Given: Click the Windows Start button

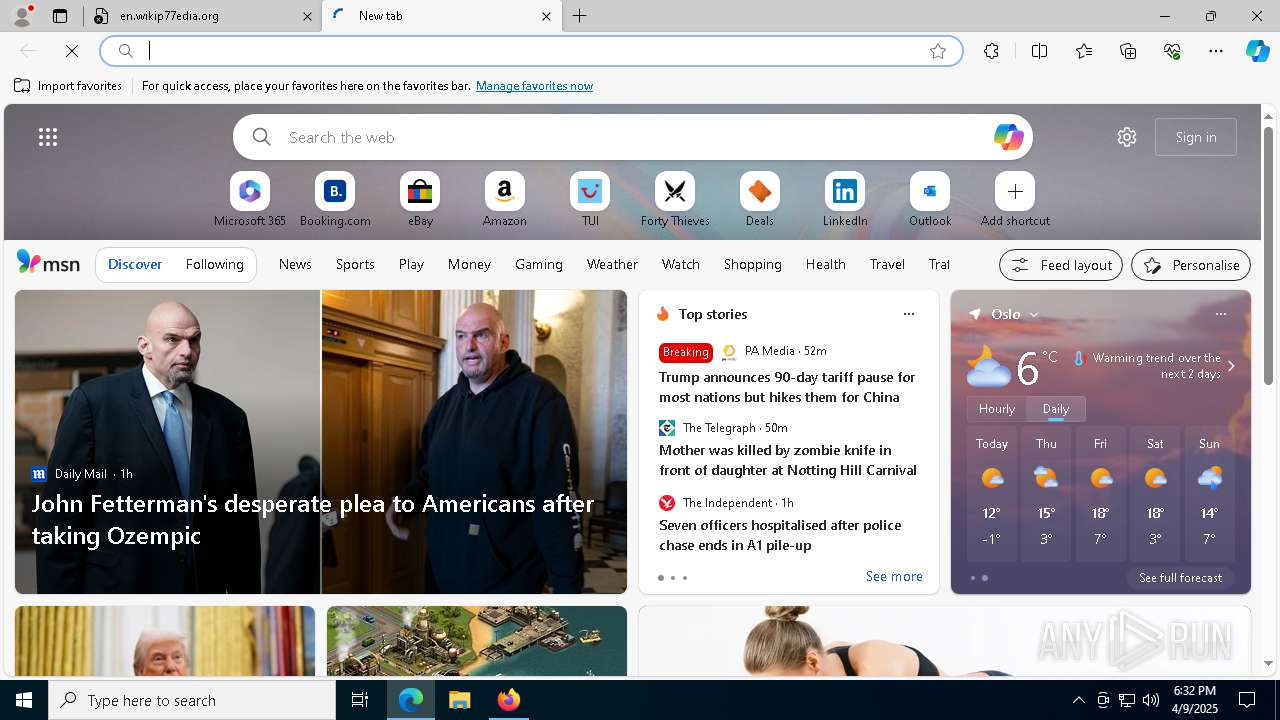Looking at the screenshot, I should pos(24,700).
